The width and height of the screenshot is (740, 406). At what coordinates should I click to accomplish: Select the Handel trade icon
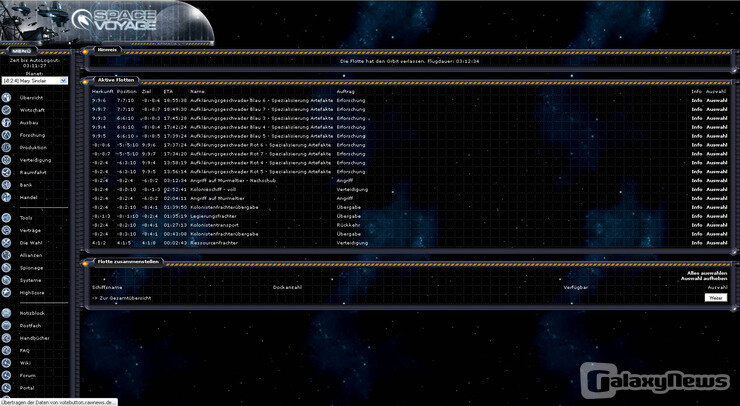(6, 197)
